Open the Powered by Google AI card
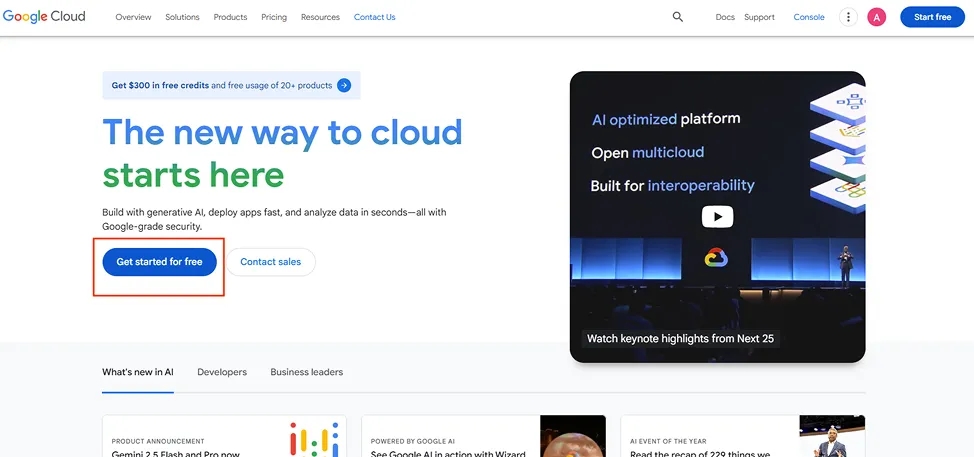 point(483,436)
